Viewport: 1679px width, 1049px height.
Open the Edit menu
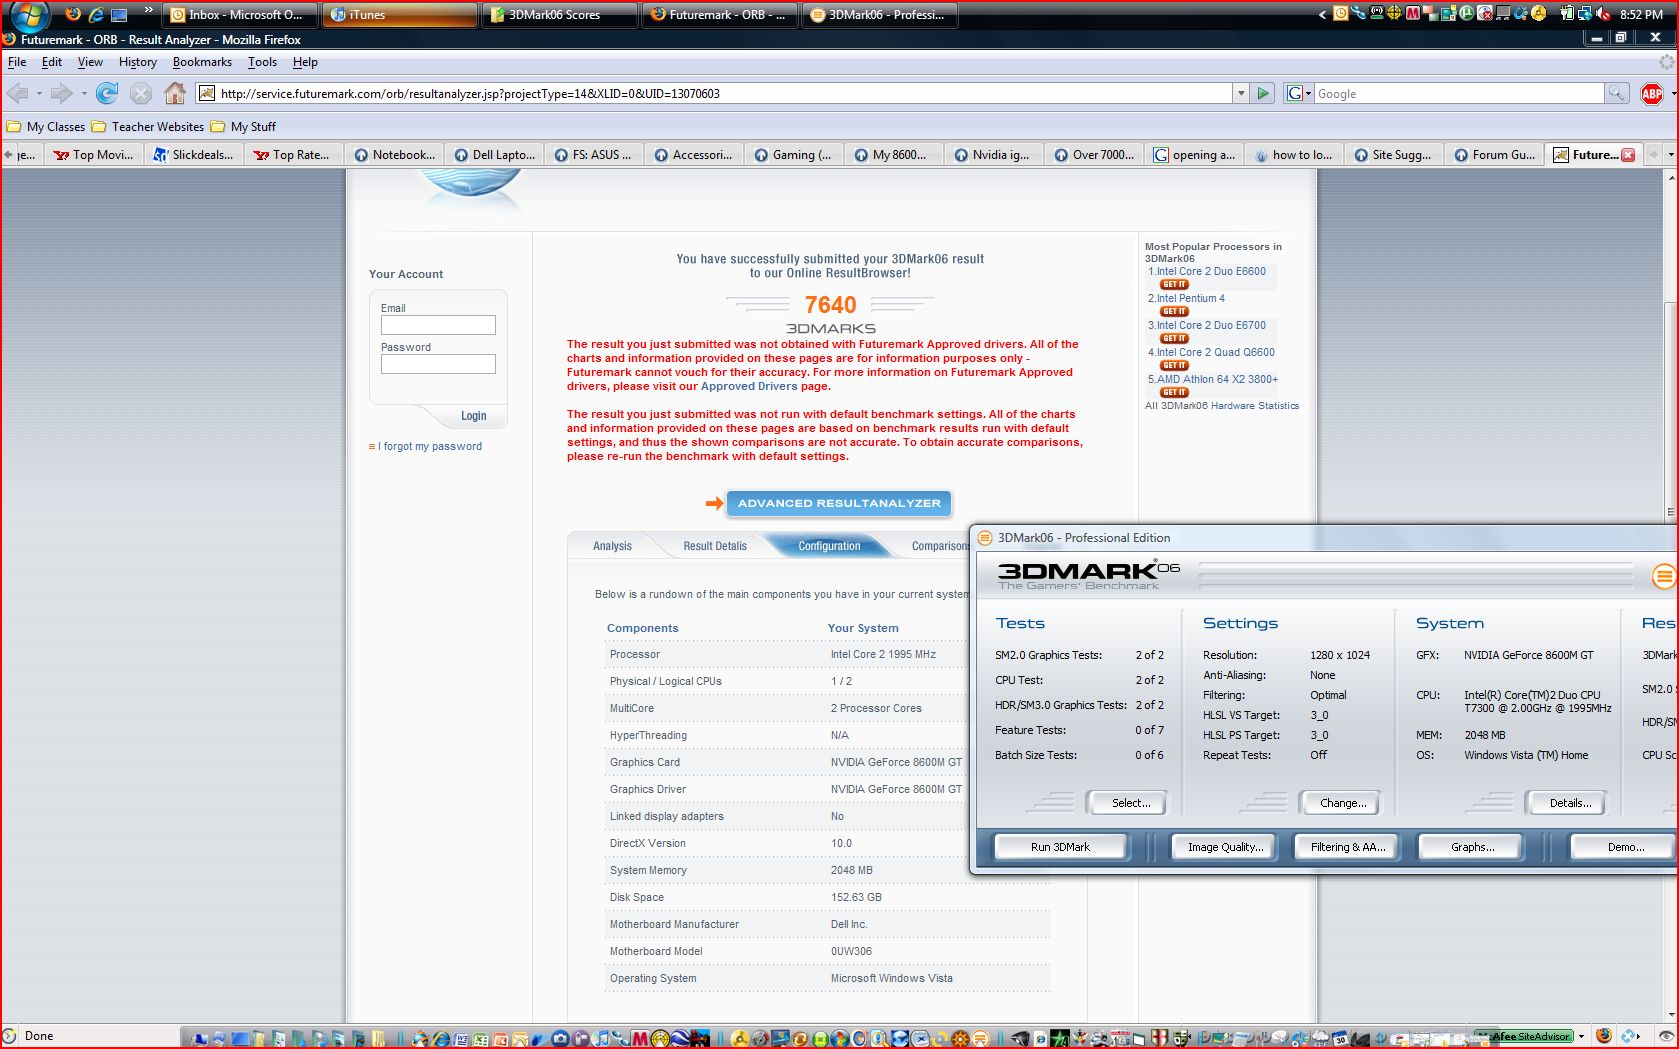[x=52, y=62]
